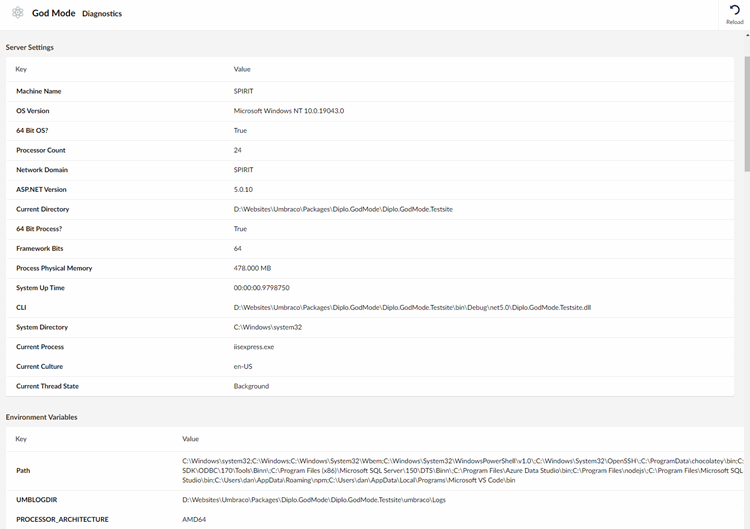Screen dimensions: 750x529
Task: Click the Reload icon button
Action: pyautogui.click(x=734, y=15)
